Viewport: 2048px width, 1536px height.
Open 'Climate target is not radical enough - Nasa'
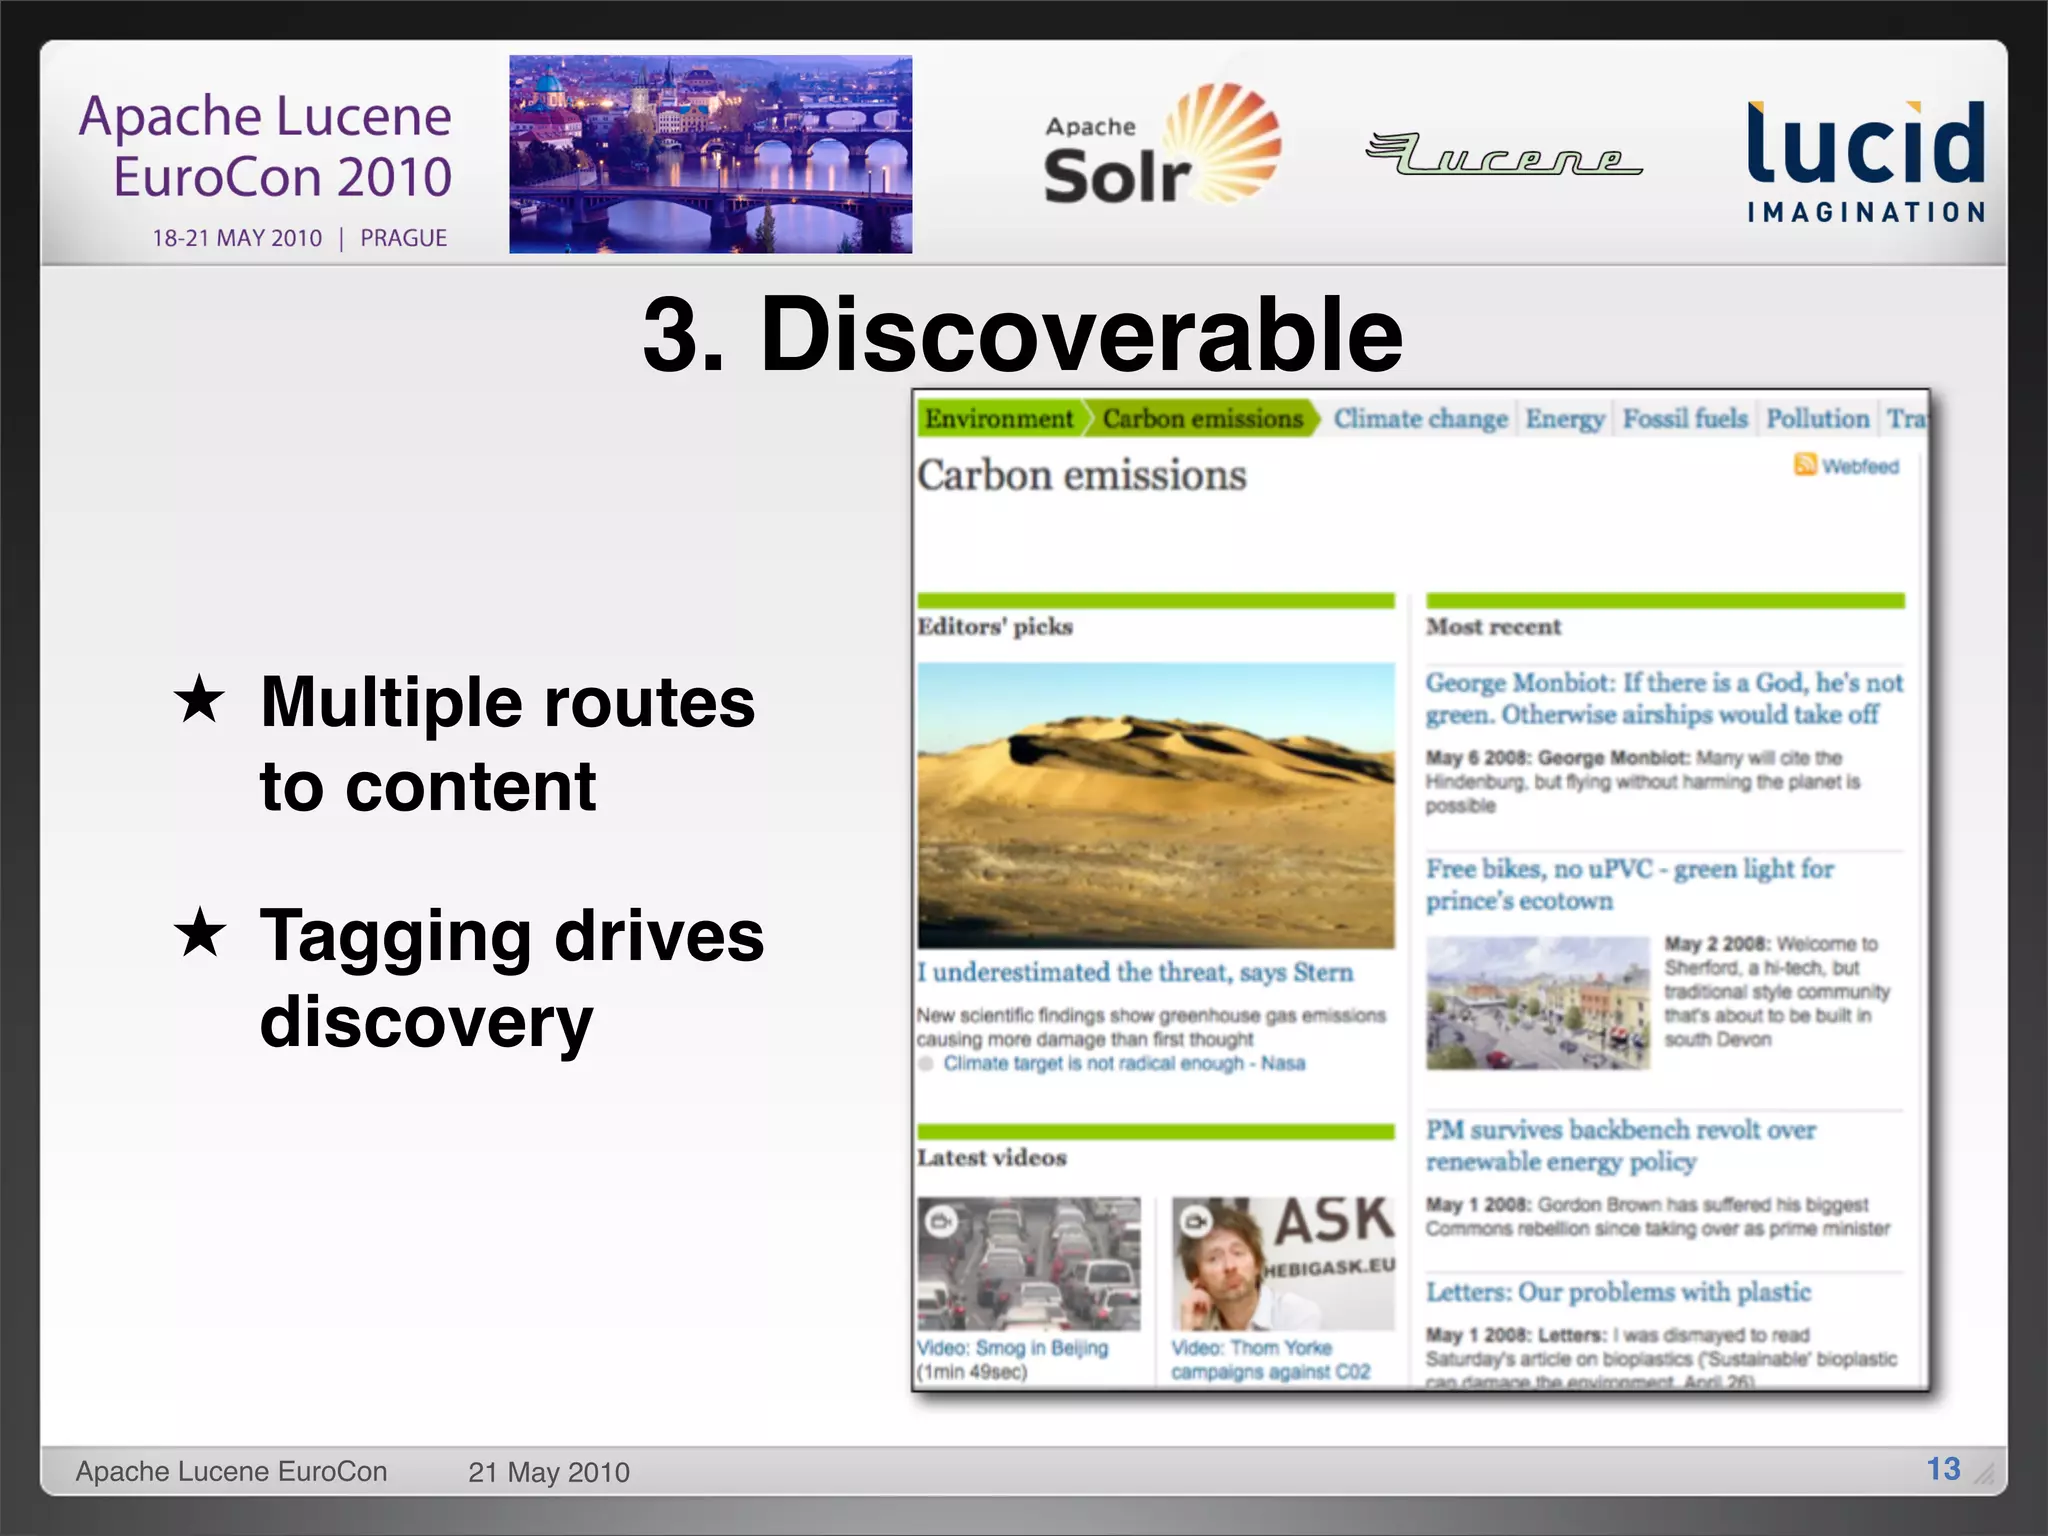point(1124,1063)
